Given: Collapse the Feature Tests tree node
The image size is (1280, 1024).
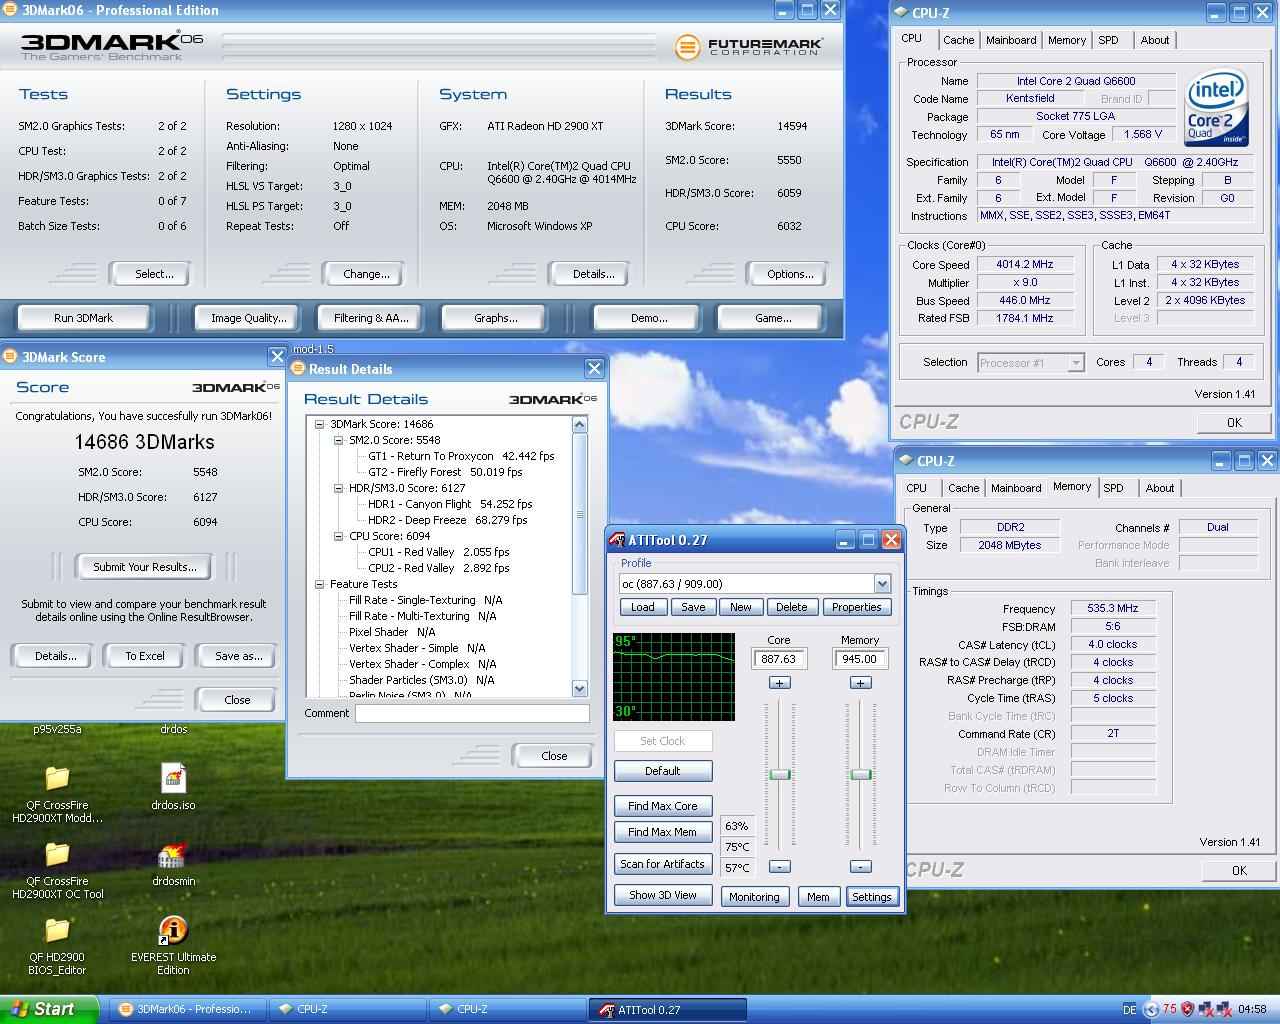Looking at the screenshot, I should [x=320, y=584].
